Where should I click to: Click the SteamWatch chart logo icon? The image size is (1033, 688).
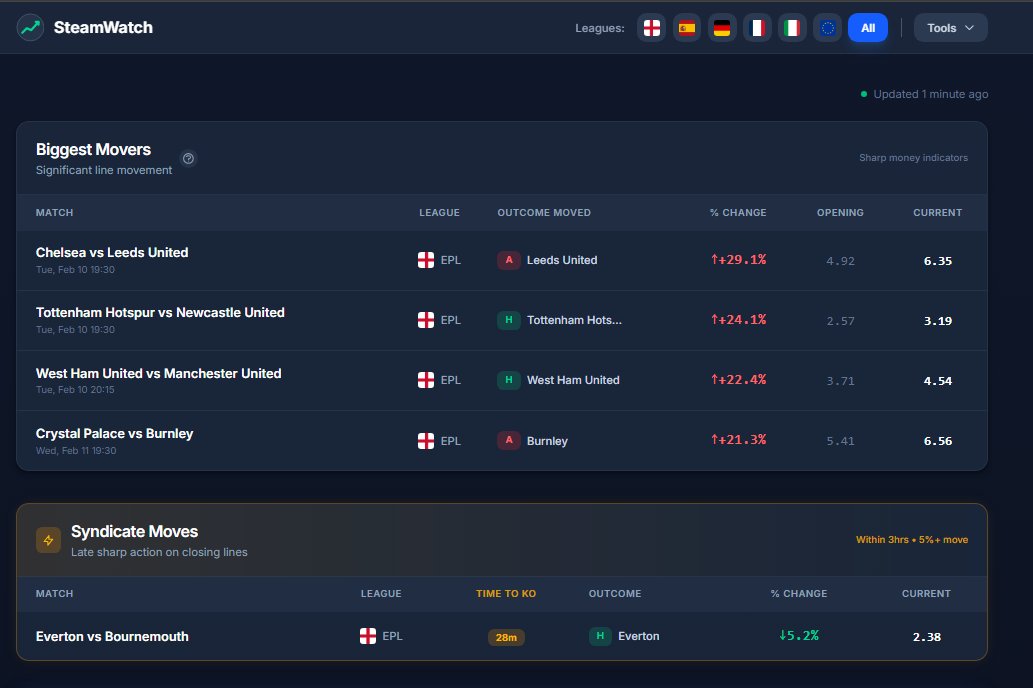tap(30, 28)
